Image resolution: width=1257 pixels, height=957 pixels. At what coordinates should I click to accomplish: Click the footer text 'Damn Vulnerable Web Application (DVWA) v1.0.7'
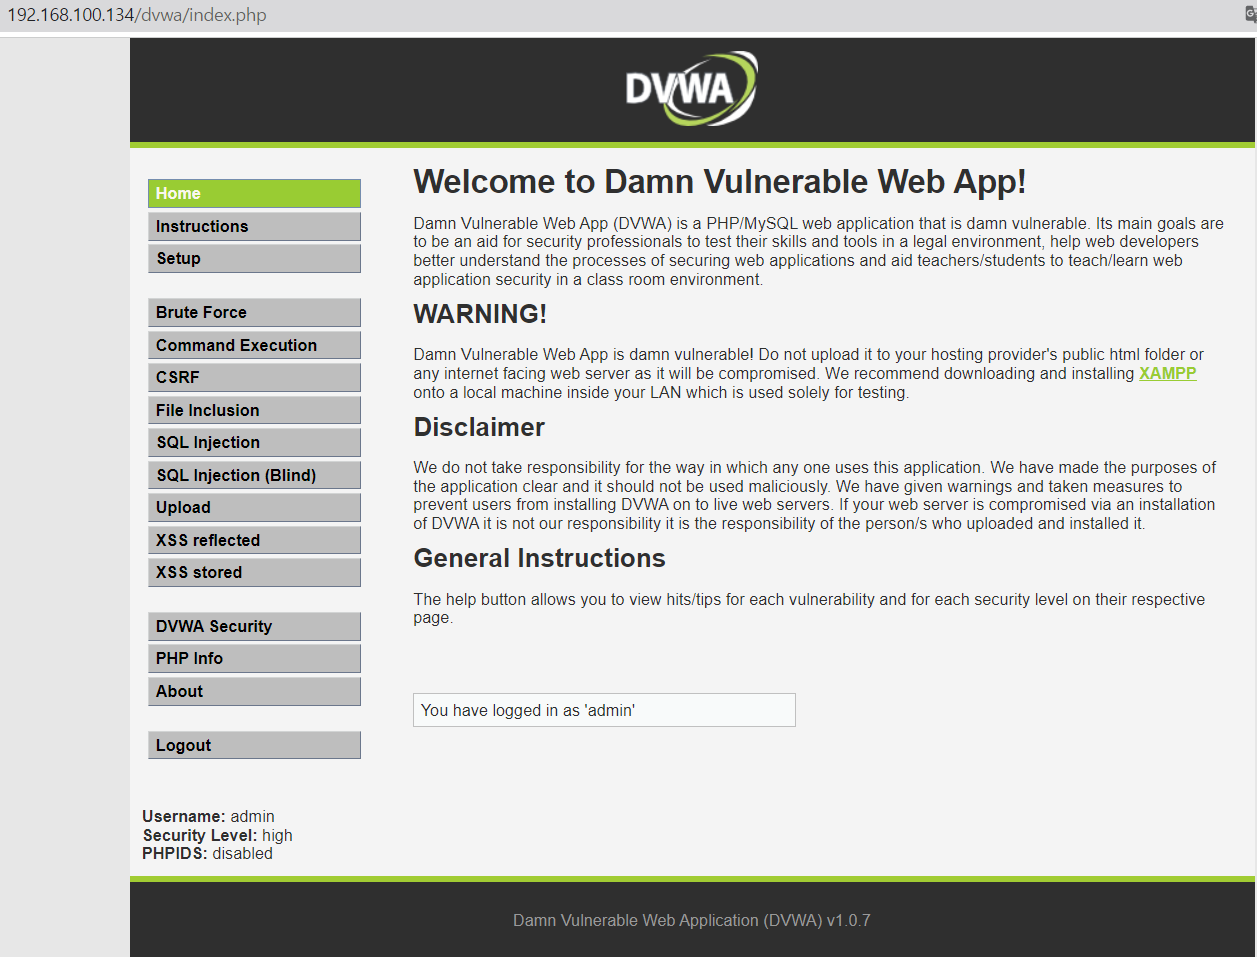(692, 920)
